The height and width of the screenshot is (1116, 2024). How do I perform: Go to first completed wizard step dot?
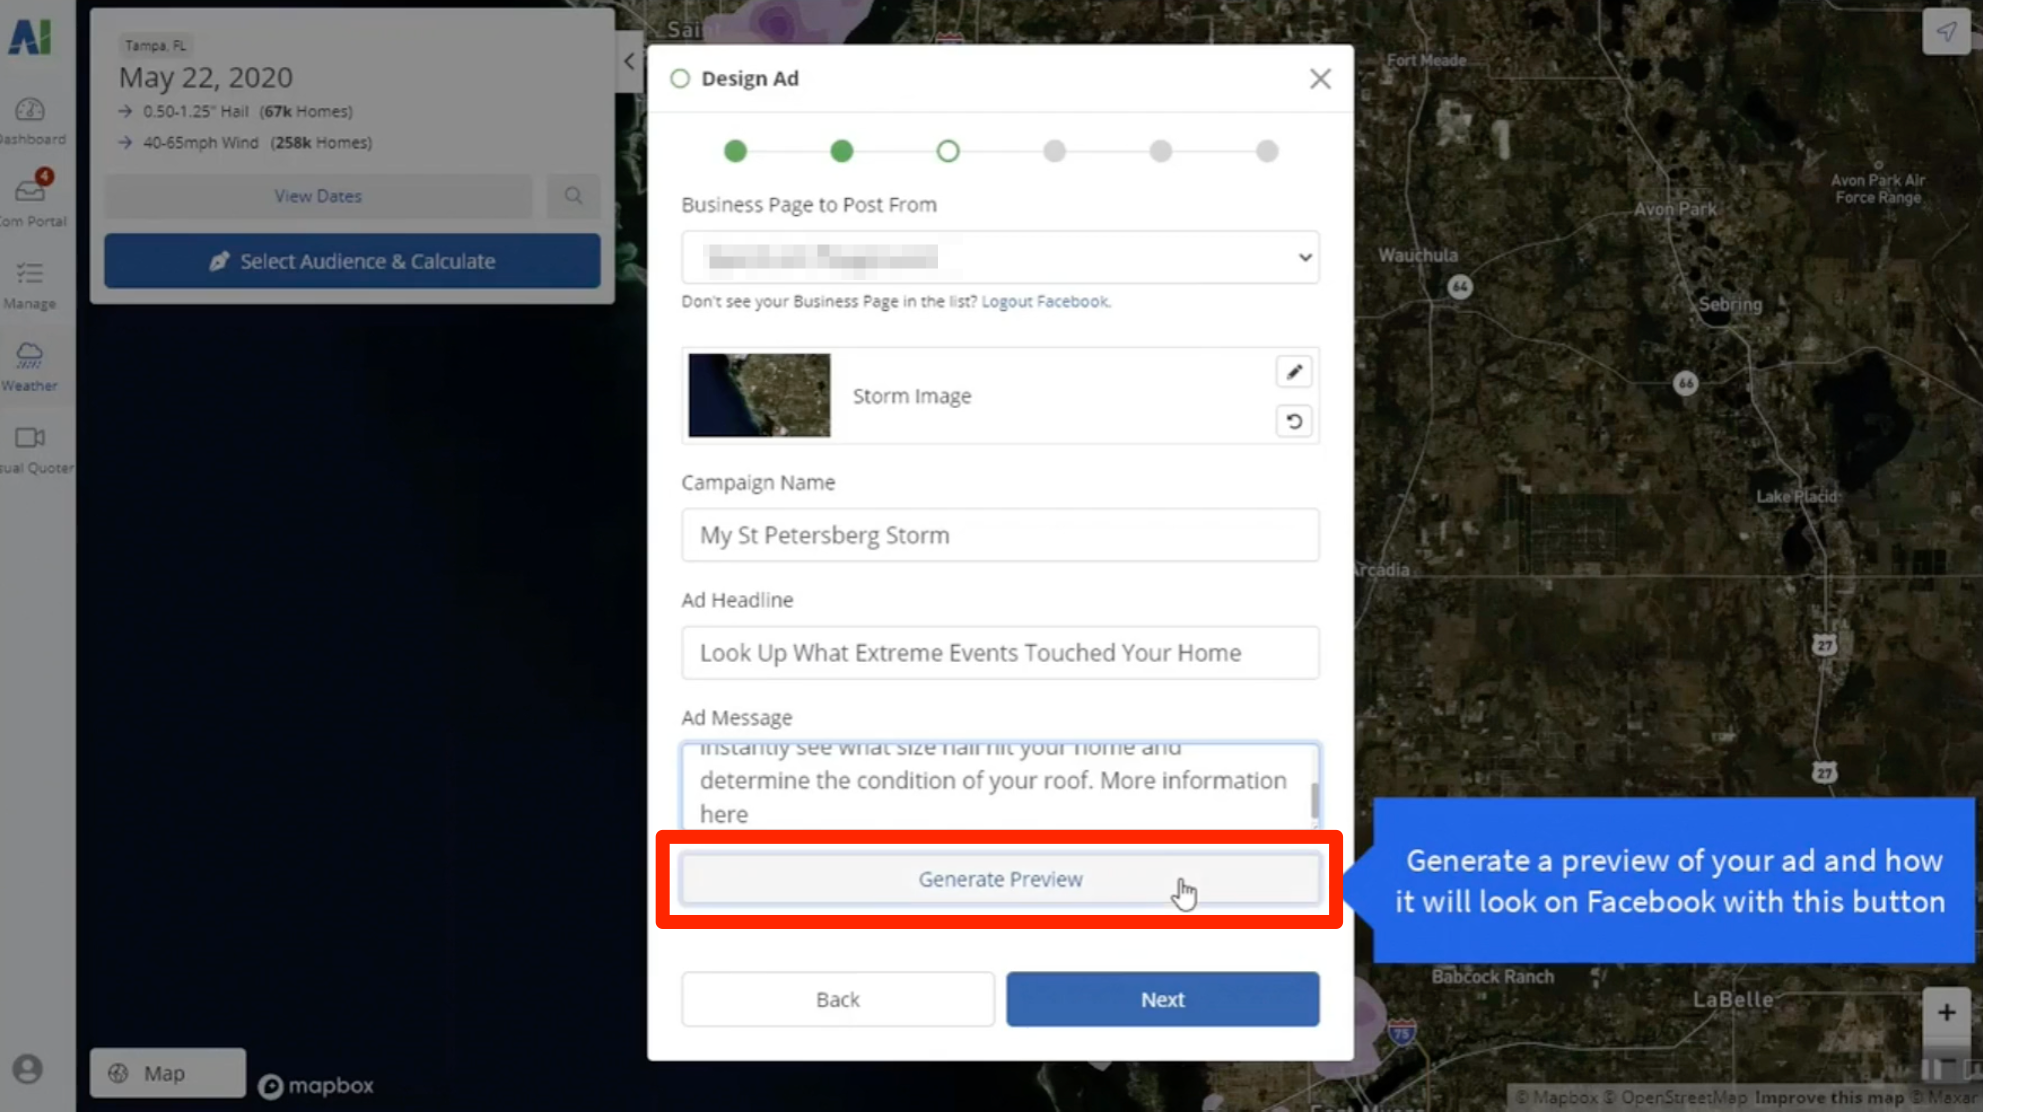(x=735, y=151)
